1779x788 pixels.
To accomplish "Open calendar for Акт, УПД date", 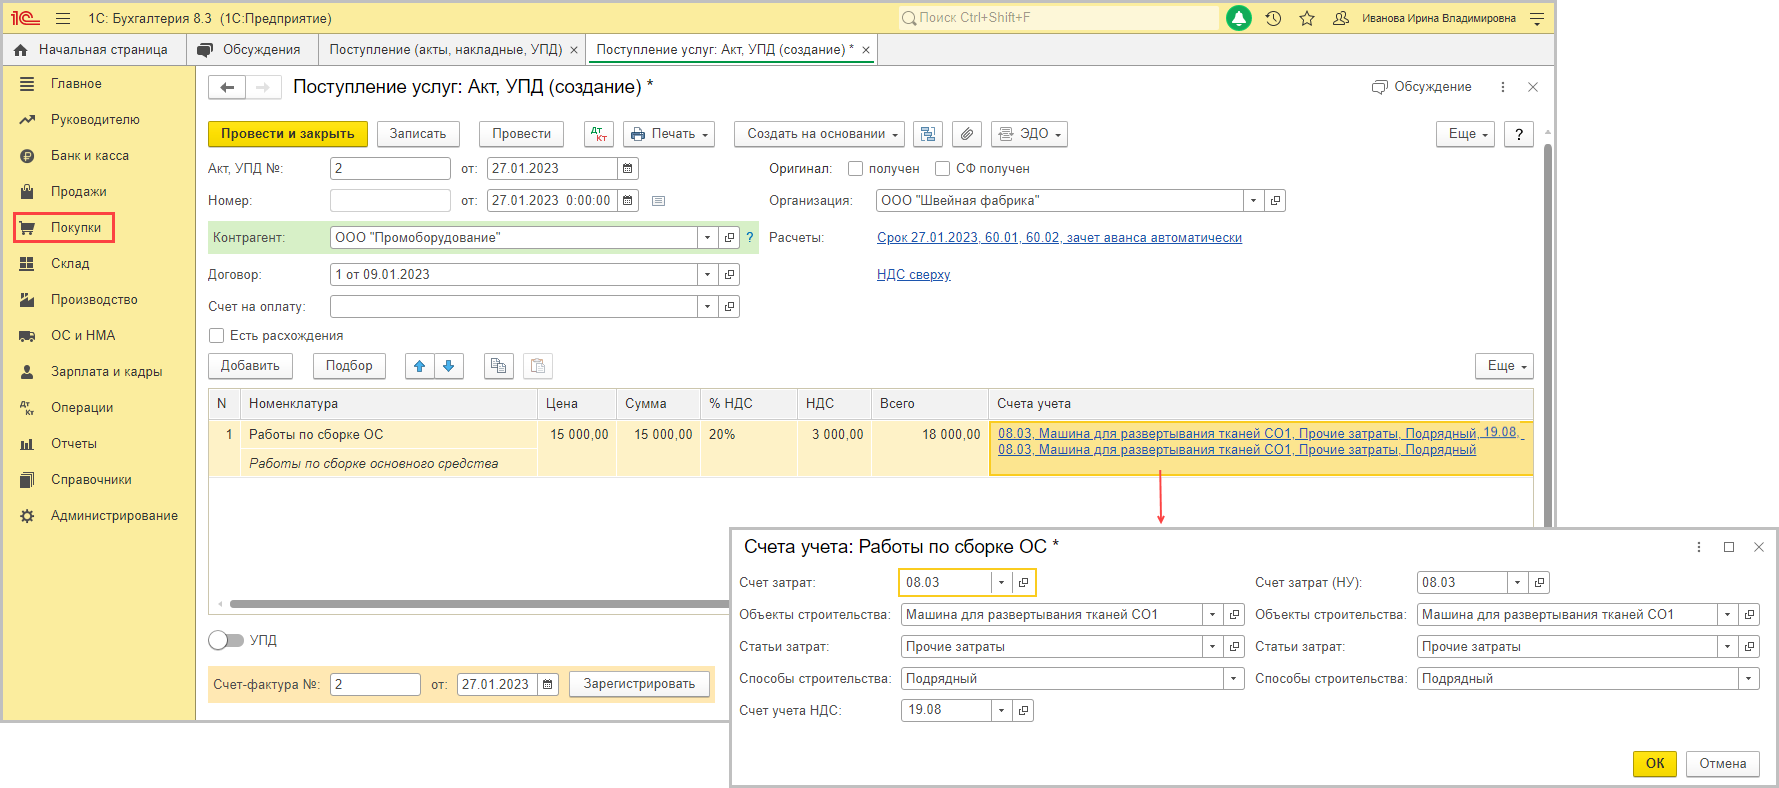I will (628, 169).
